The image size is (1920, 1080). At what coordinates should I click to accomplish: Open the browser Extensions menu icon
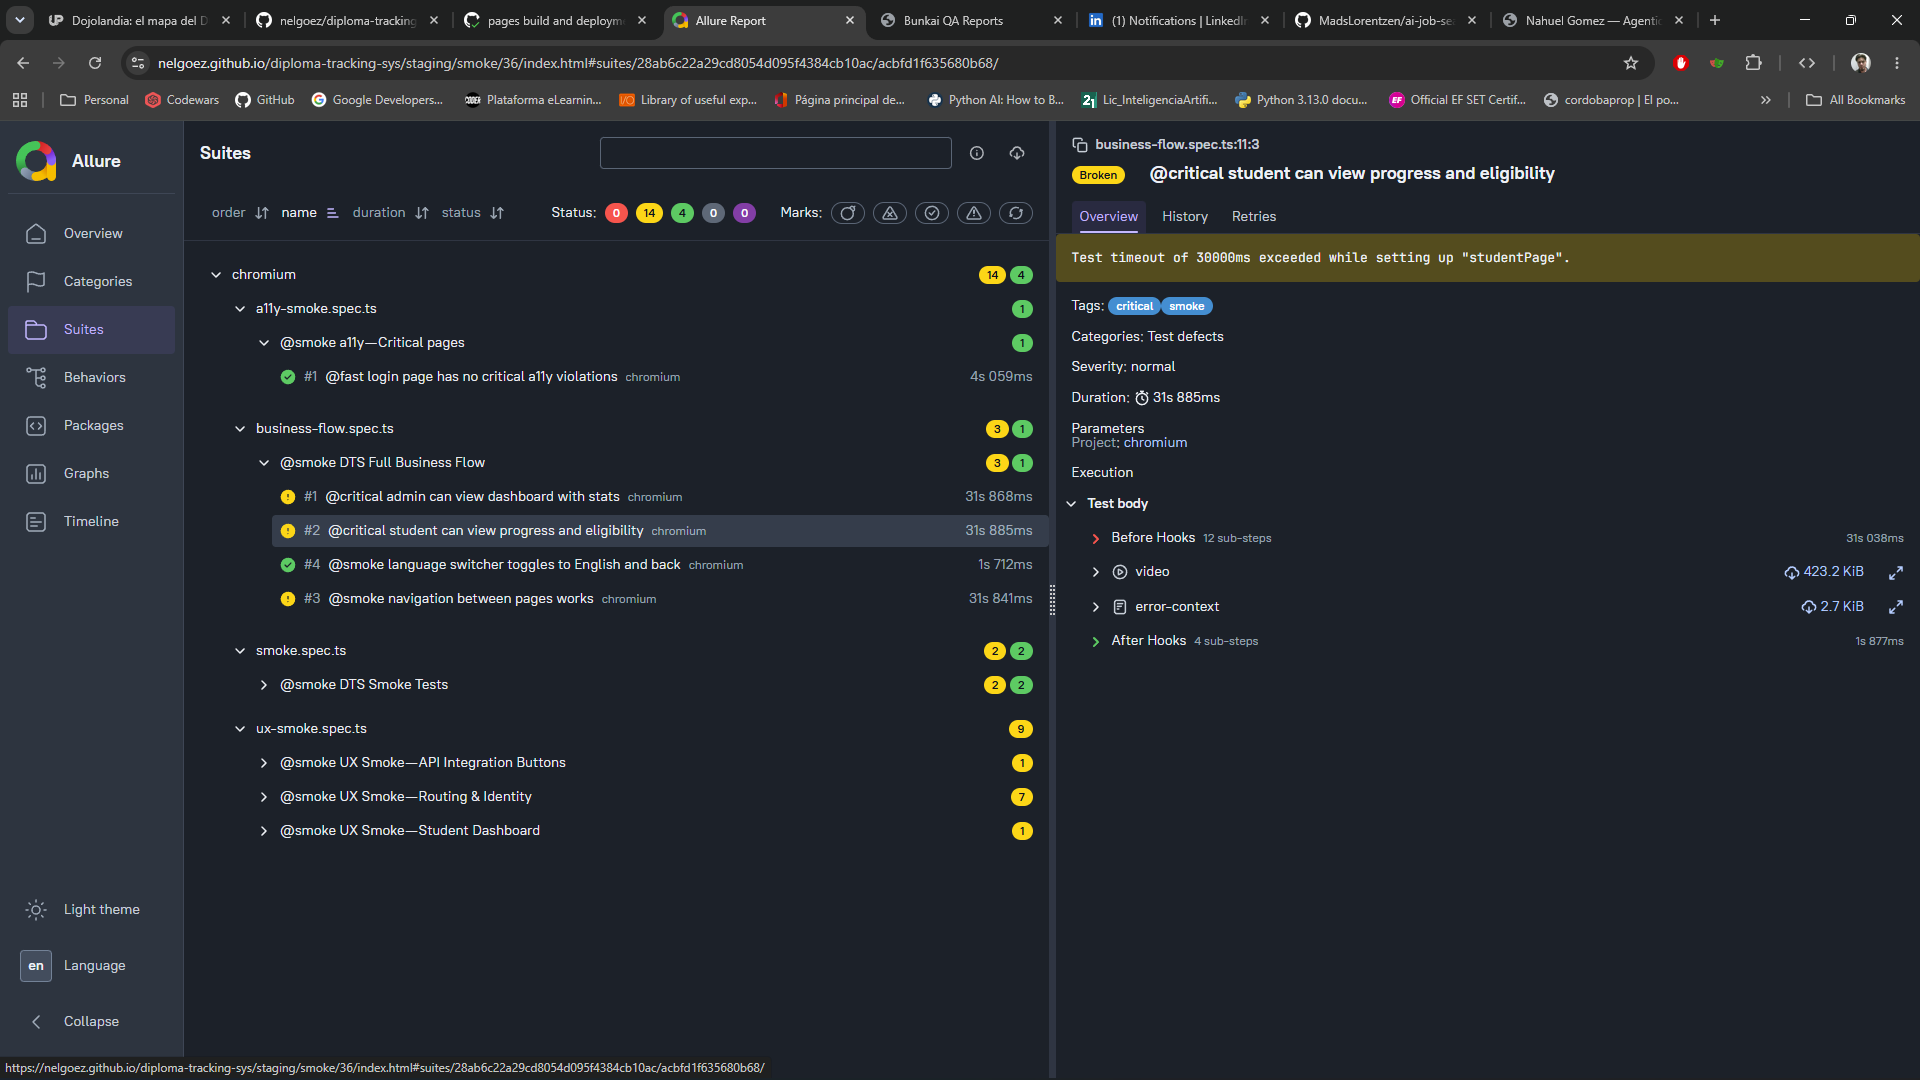coord(1753,63)
